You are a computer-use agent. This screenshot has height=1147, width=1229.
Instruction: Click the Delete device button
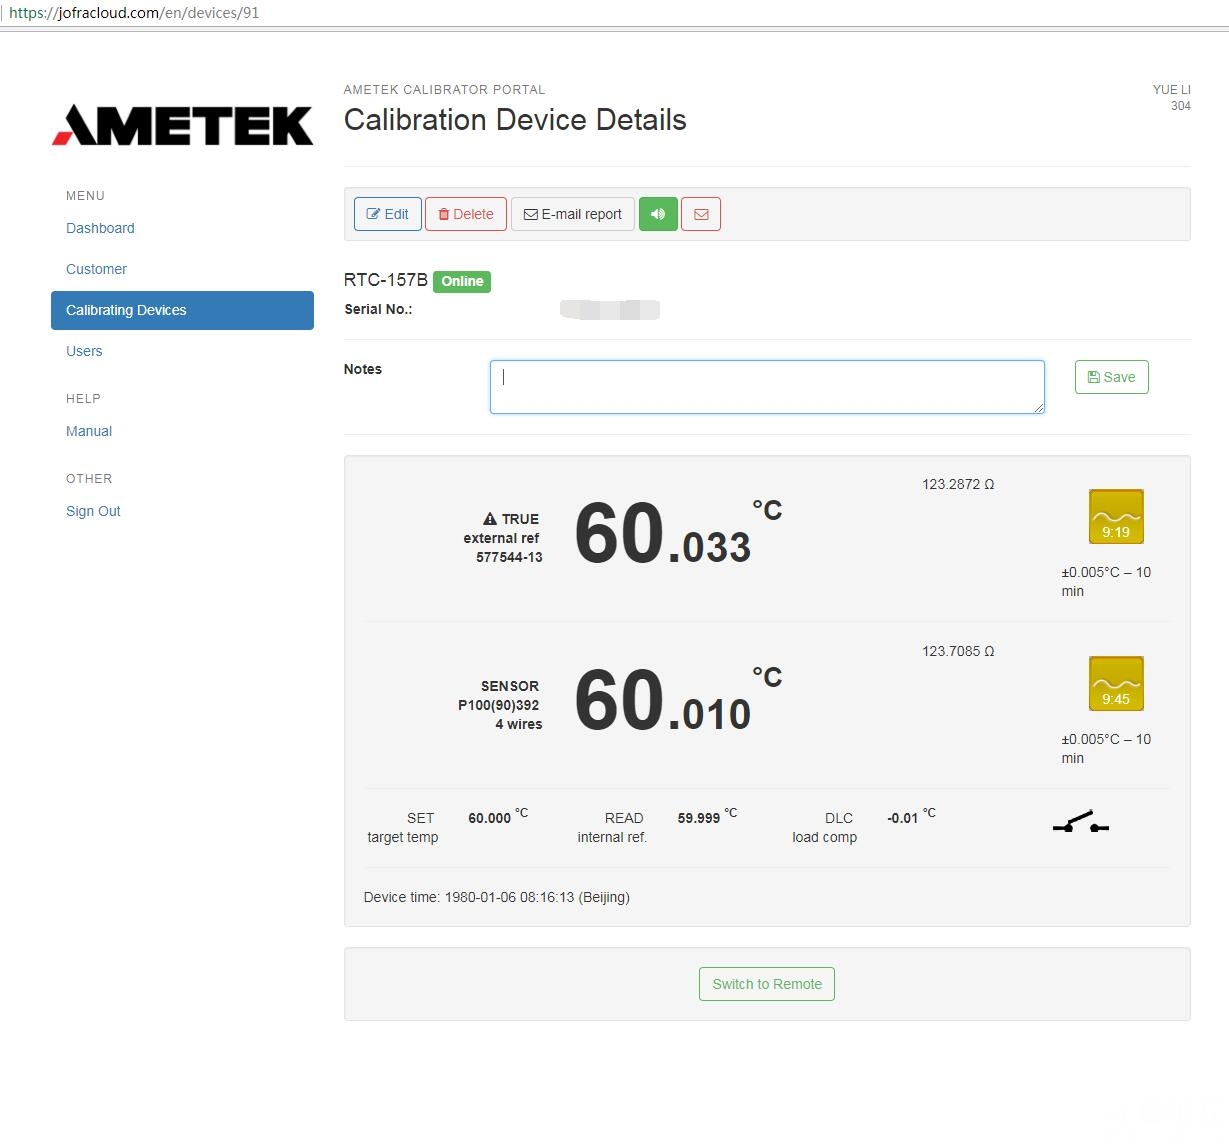click(466, 214)
